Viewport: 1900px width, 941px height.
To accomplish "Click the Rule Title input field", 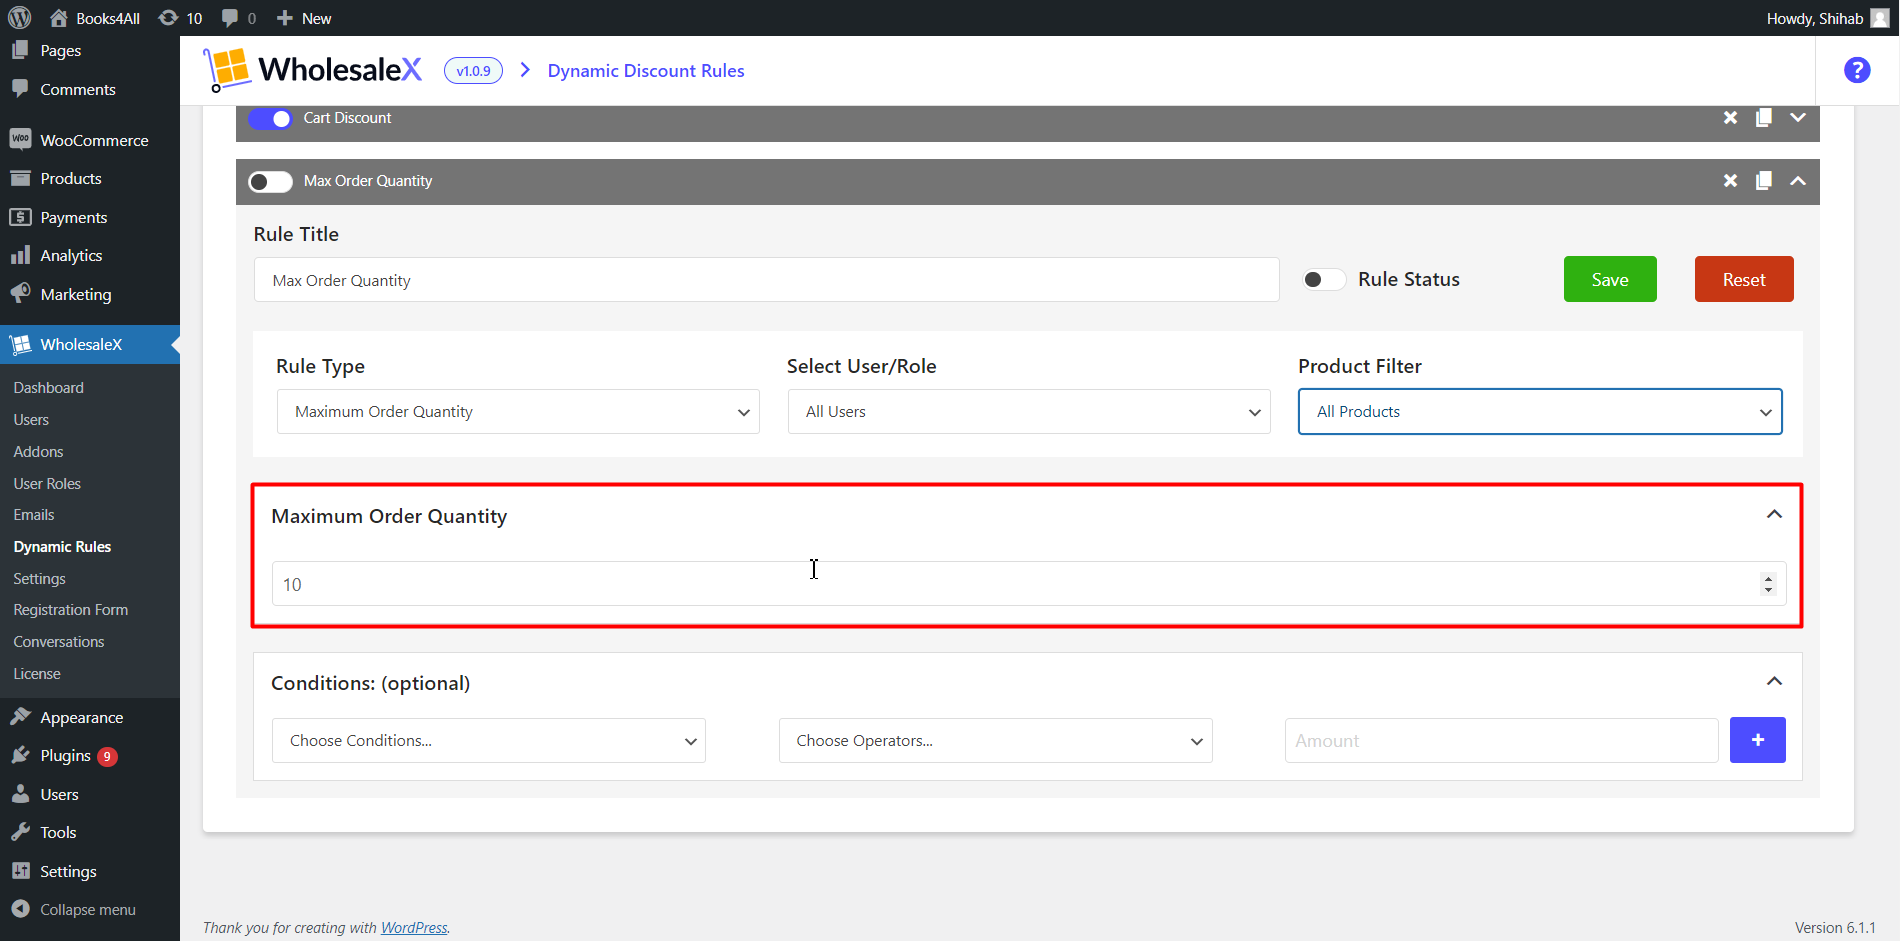I will click(766, 280).
